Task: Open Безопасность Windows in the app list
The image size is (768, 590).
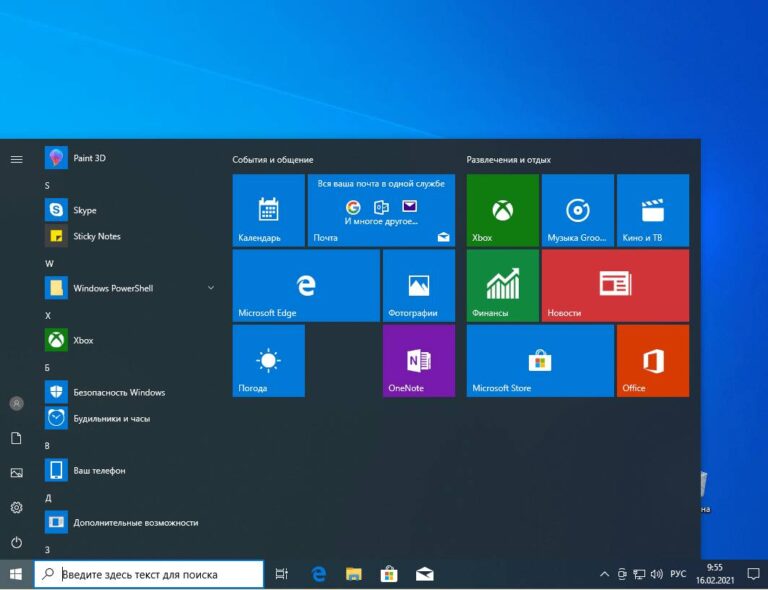Action: click(x=127, y=392)
